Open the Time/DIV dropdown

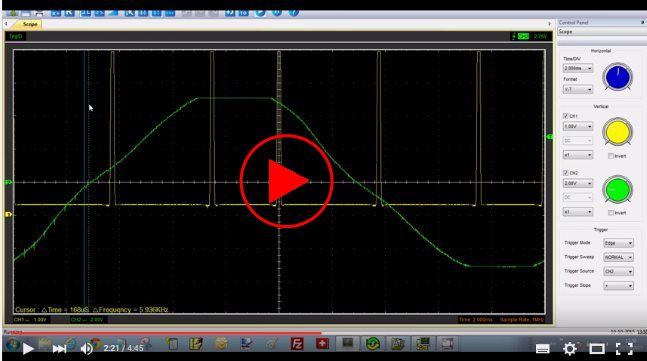578,68
